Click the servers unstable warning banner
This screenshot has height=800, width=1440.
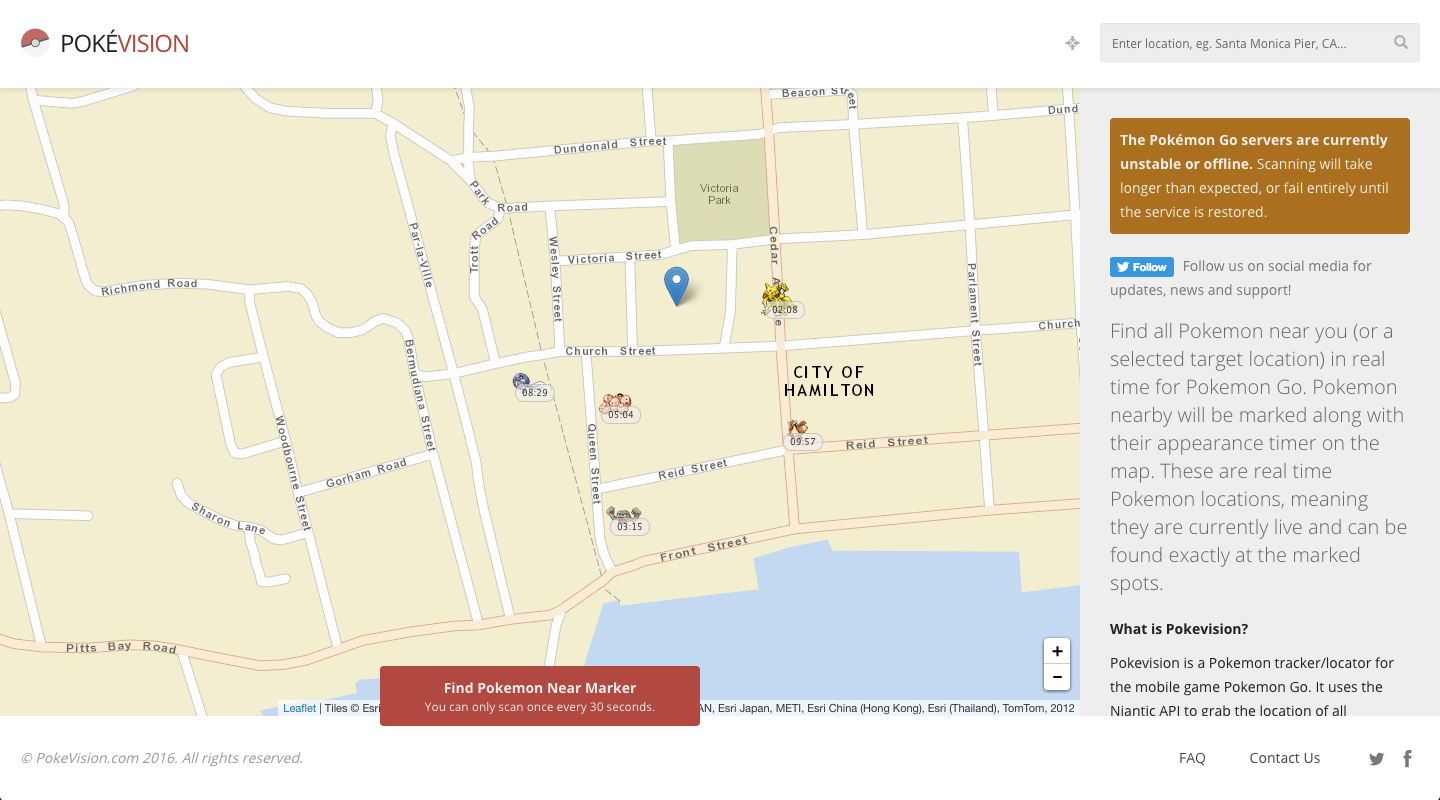1260,176
